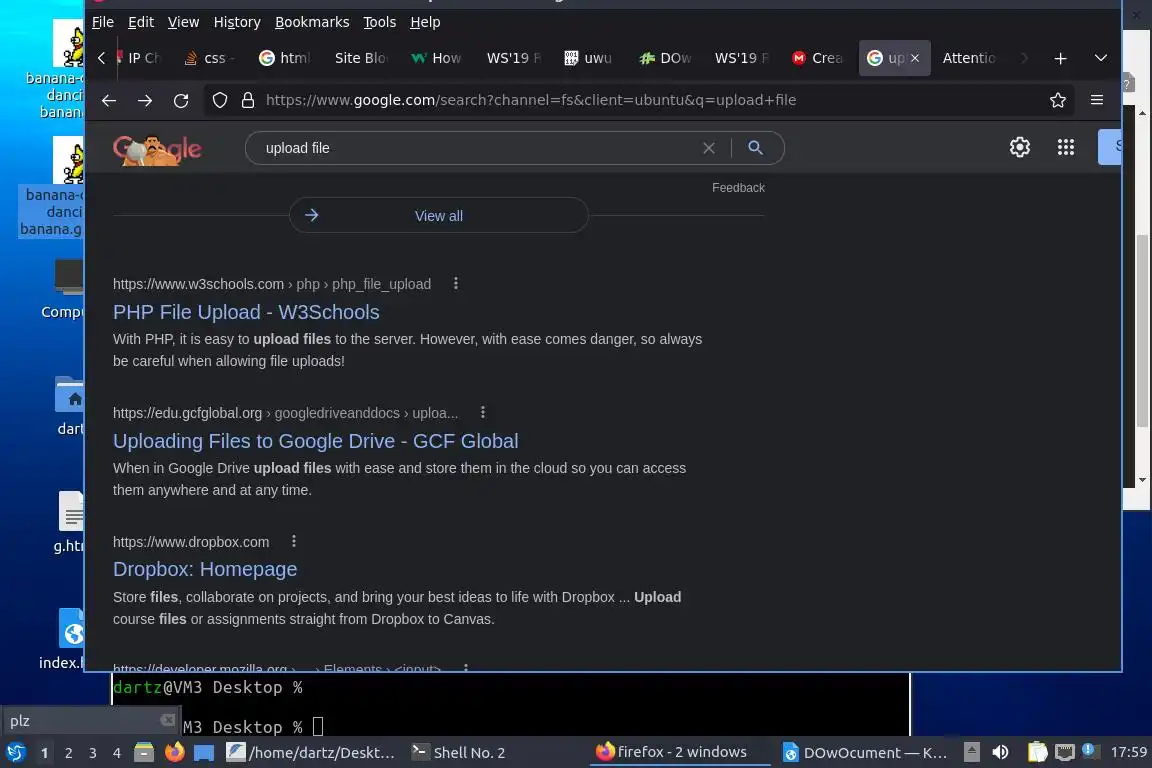Expand hidden system tray items arrow
Viewport: 1152px width, 768px height.
(971, 752)
